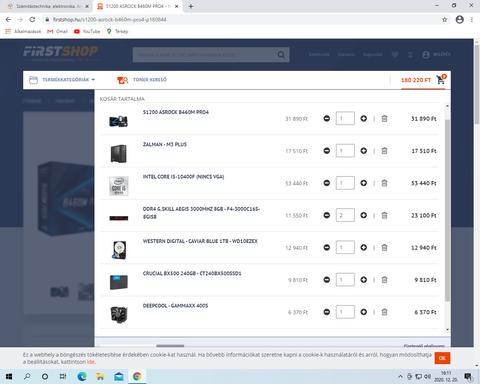Decrease quantity of G.Skill Aegis DDR4 memory
The image size is (480, 384).
click(327, 215)
